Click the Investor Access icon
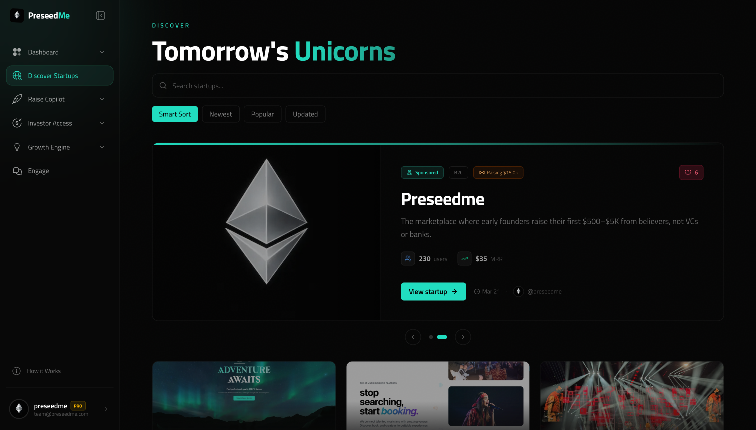 (17, 123)
